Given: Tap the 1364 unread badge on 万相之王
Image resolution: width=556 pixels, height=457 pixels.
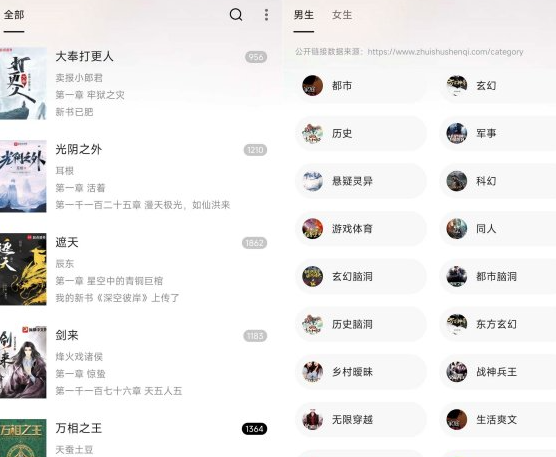Looking at the screenshot, I should point(254,429).
